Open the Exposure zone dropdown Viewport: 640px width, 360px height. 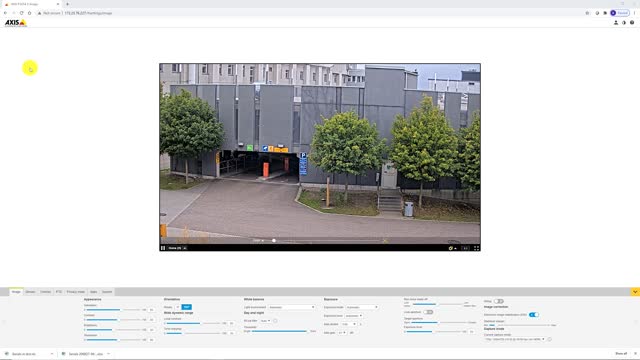[353, 316]
